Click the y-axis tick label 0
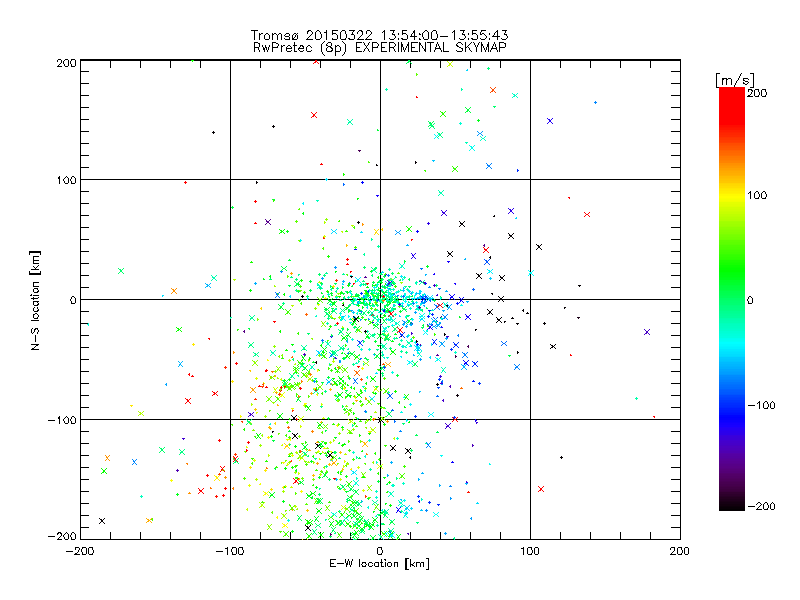Screen dimensions: 800x600 pyautogui.click(x=73, y=300)
